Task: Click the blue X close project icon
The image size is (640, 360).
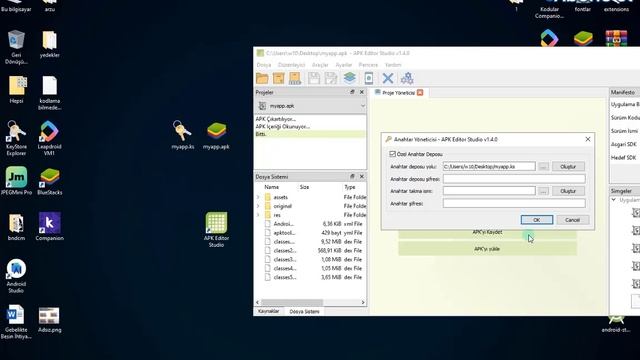Action: tap(388, 78)
